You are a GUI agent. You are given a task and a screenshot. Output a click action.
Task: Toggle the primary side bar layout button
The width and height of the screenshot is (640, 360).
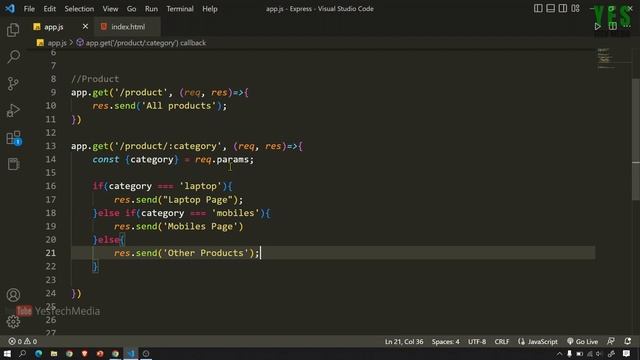point(538,8)
